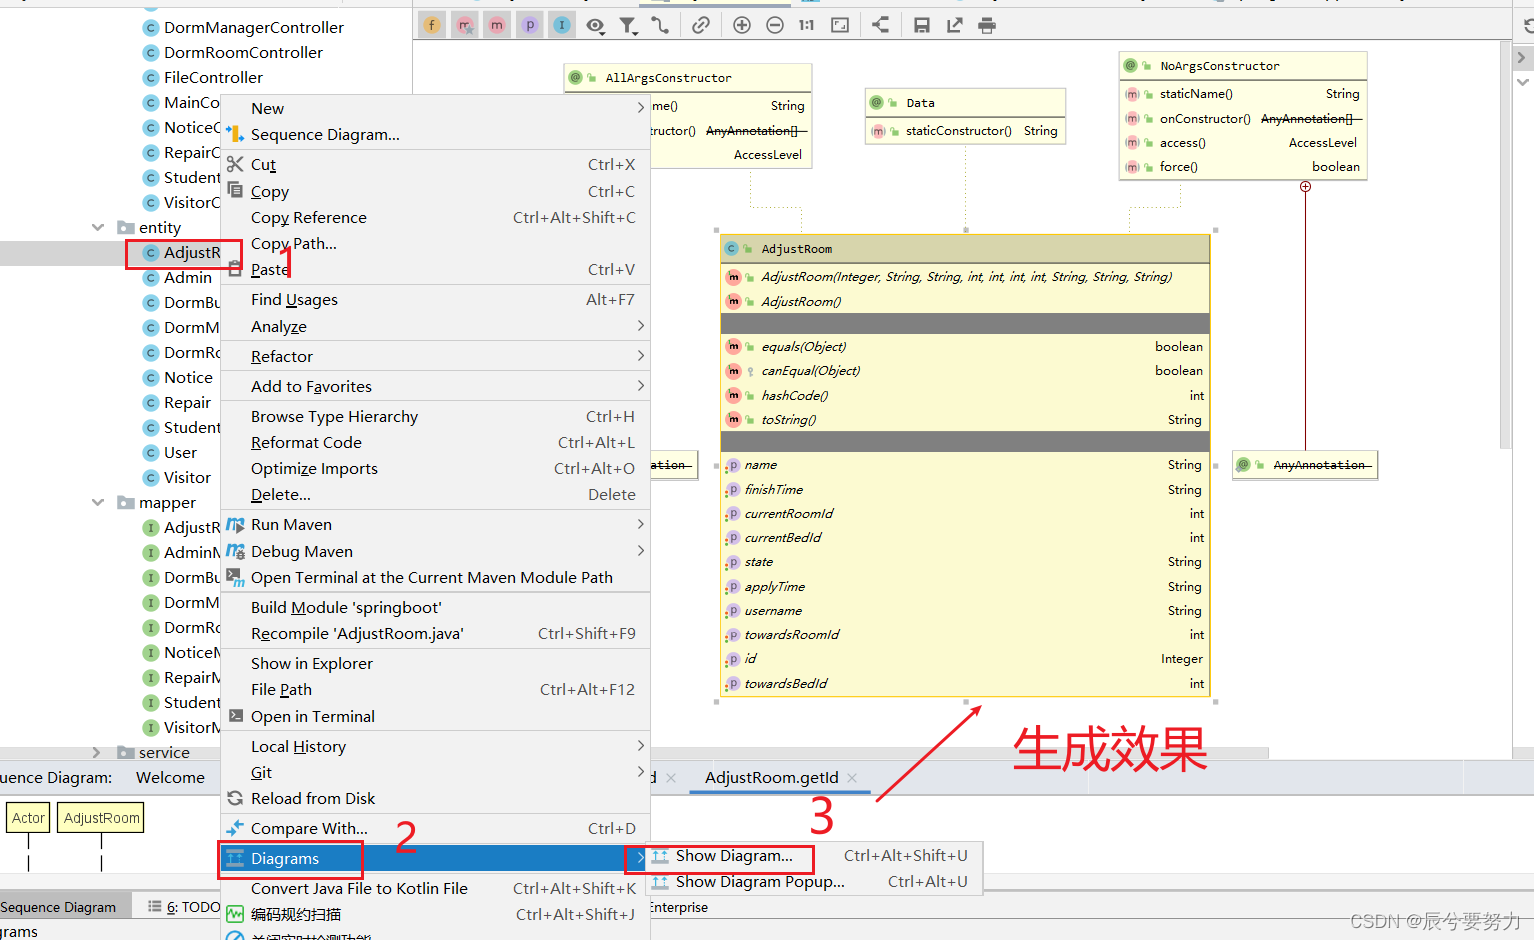This screenshot has height=940, width=1534.
Task: Click the zoom out icon
Action: click(775, 25)
